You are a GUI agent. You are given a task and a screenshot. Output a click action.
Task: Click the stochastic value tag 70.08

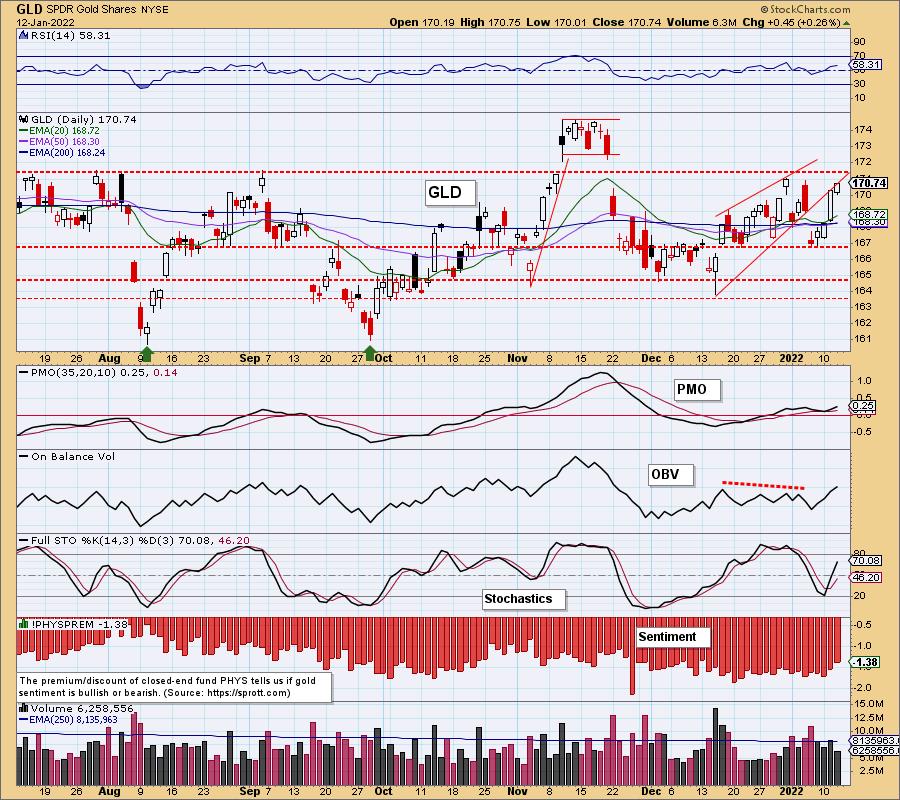(866, 561)
